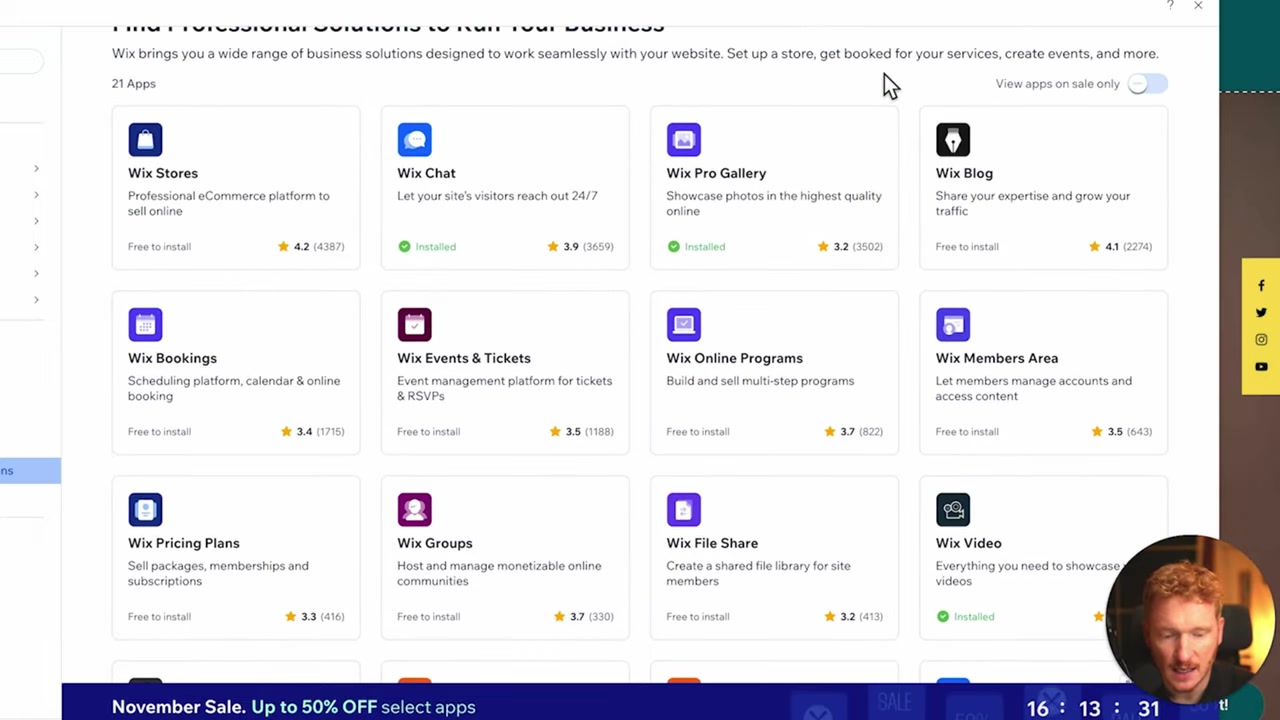Open the Wix Video title
This screenshot has height=720, width=1280.
969,543
